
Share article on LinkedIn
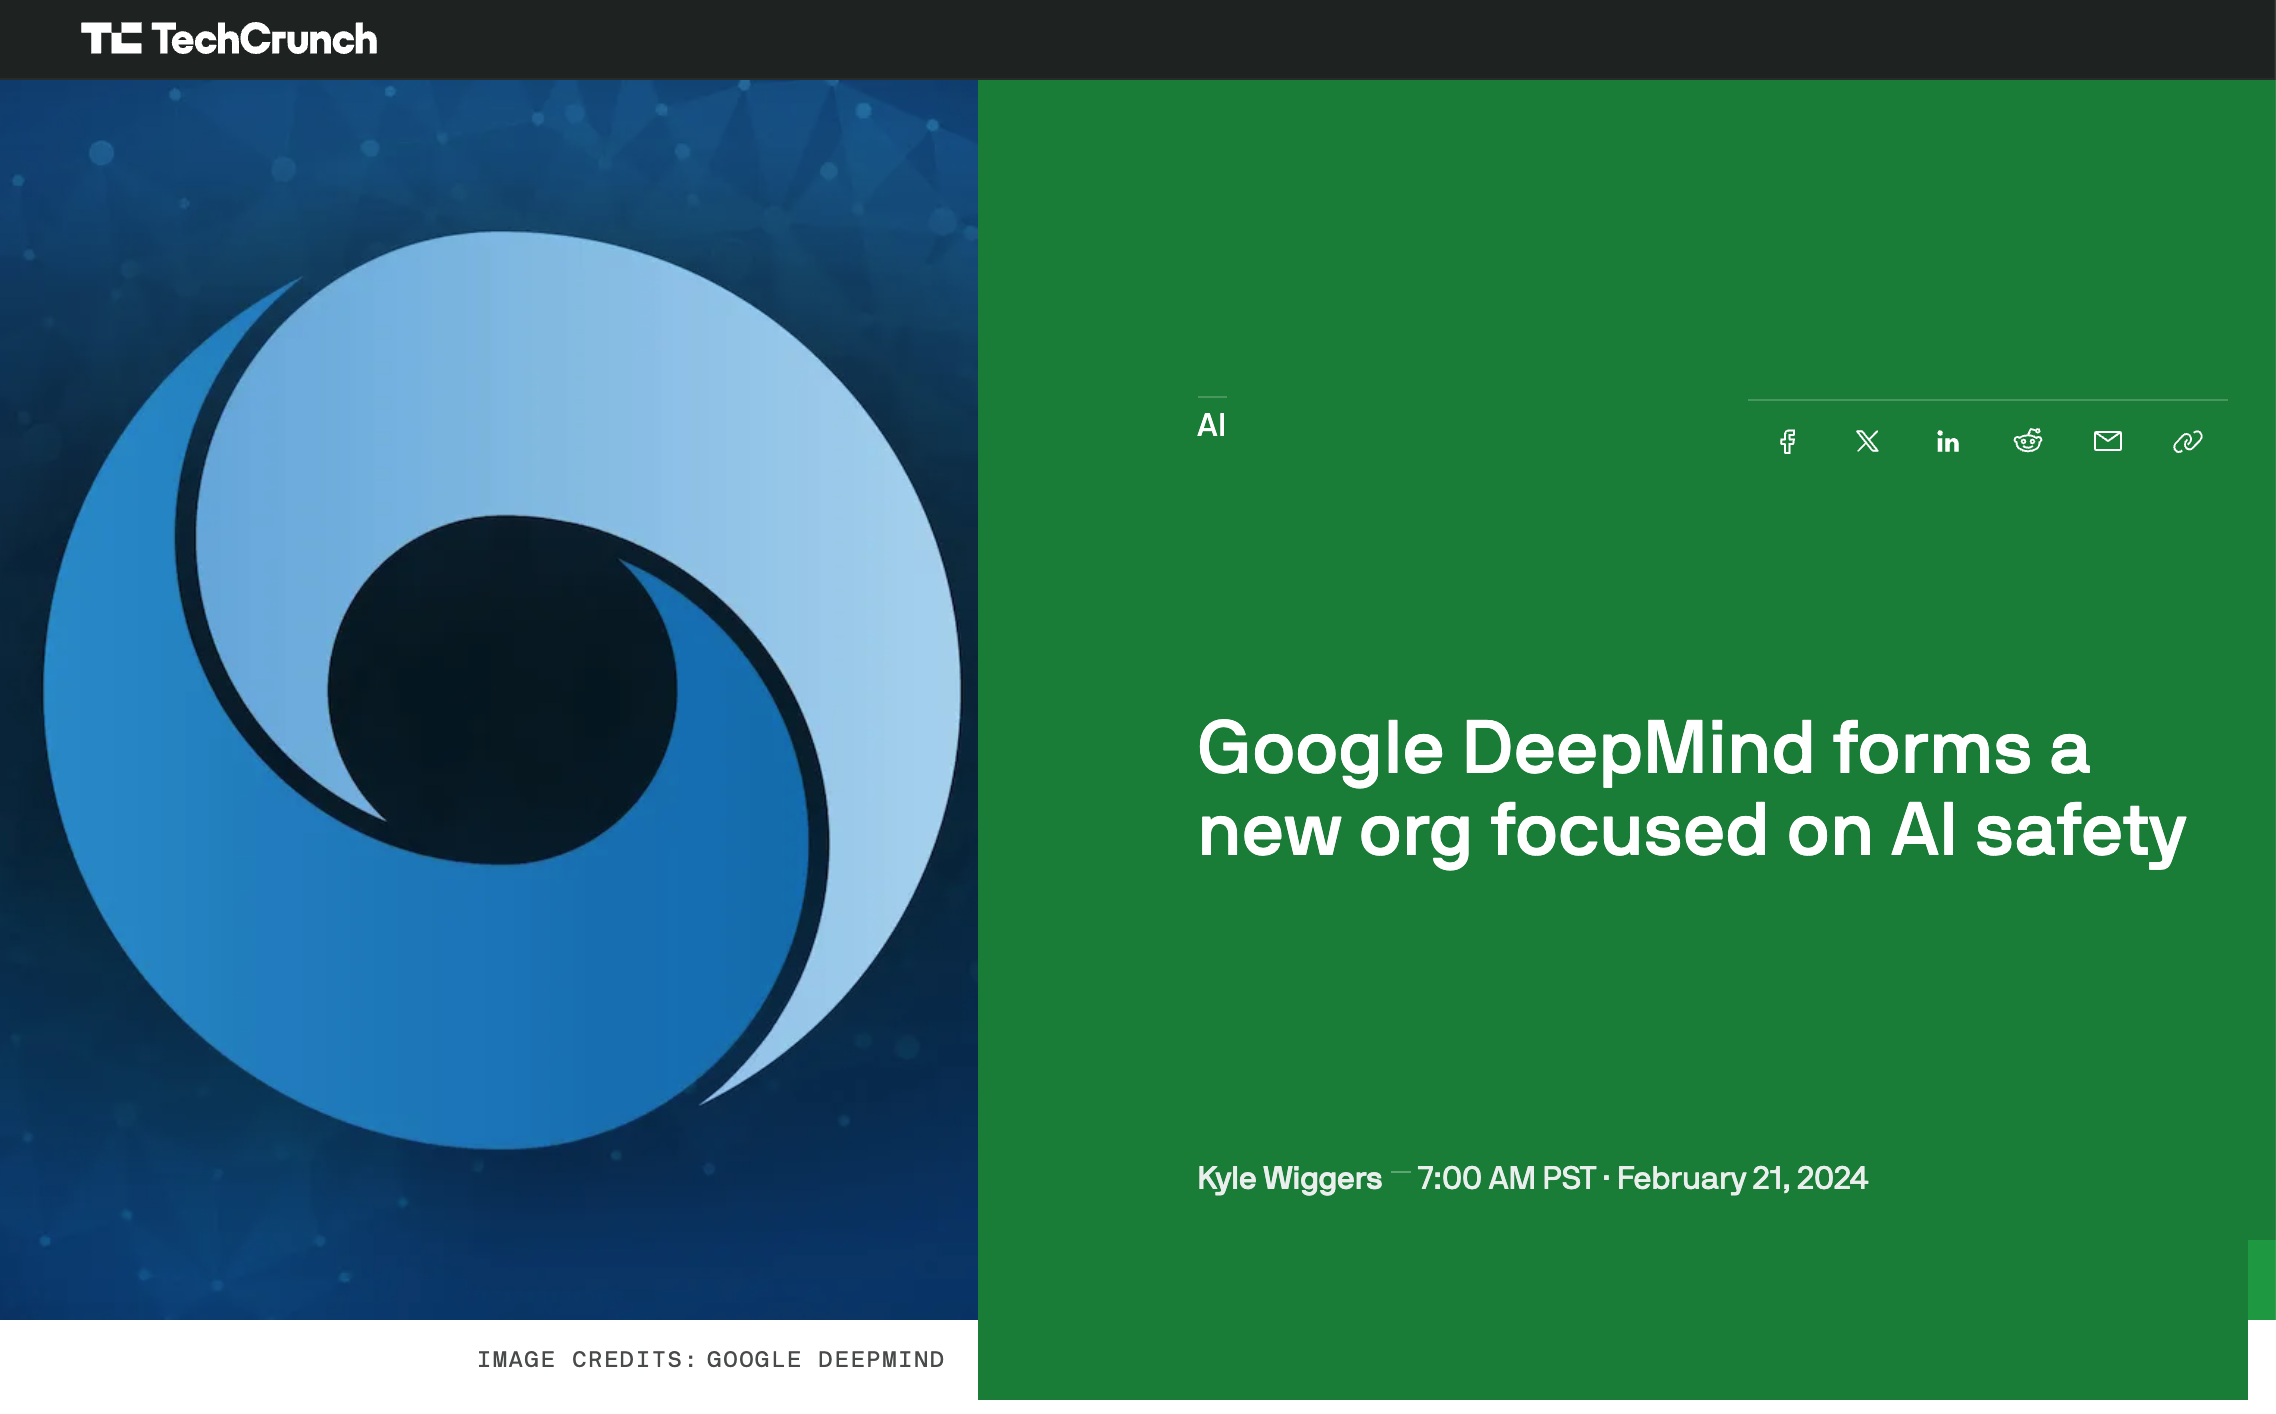1948,441
